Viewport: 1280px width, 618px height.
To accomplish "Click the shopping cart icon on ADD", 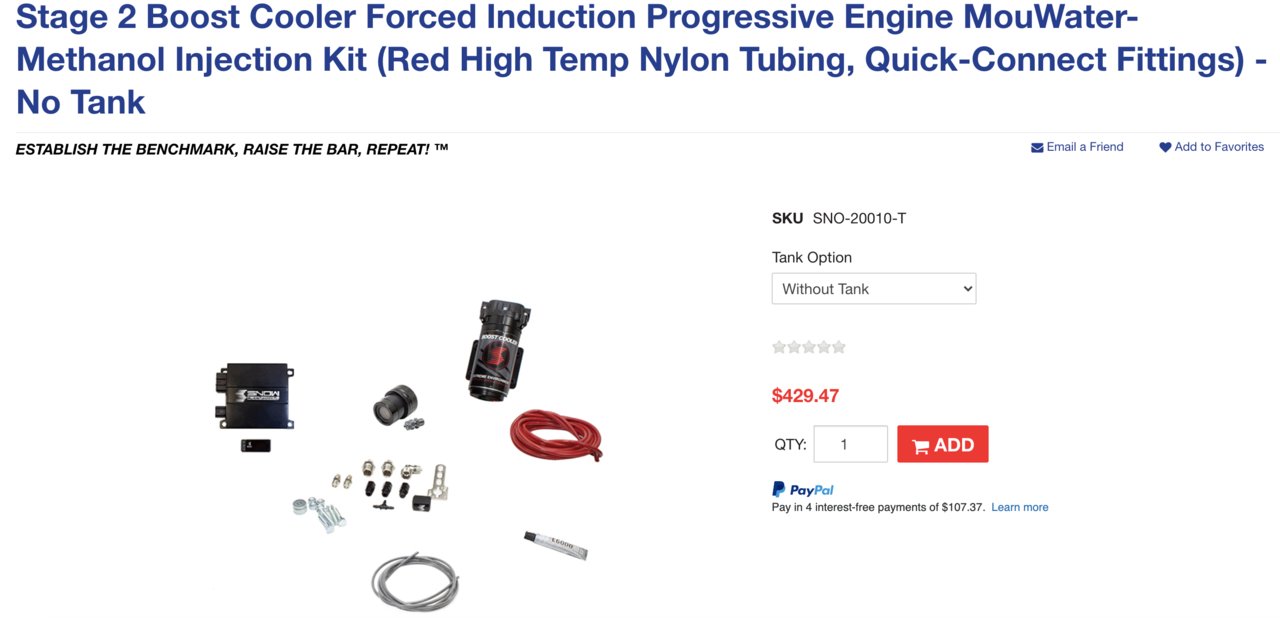I will pyautogui.click(x=920, y=446).
